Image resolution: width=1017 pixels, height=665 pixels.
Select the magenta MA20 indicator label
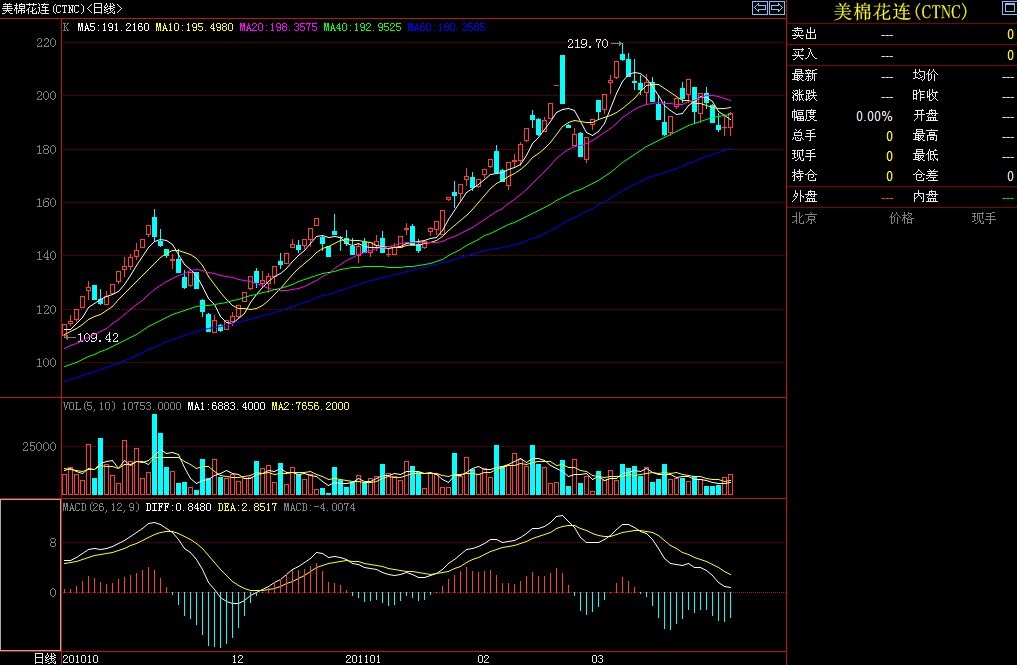click(279, 27)
